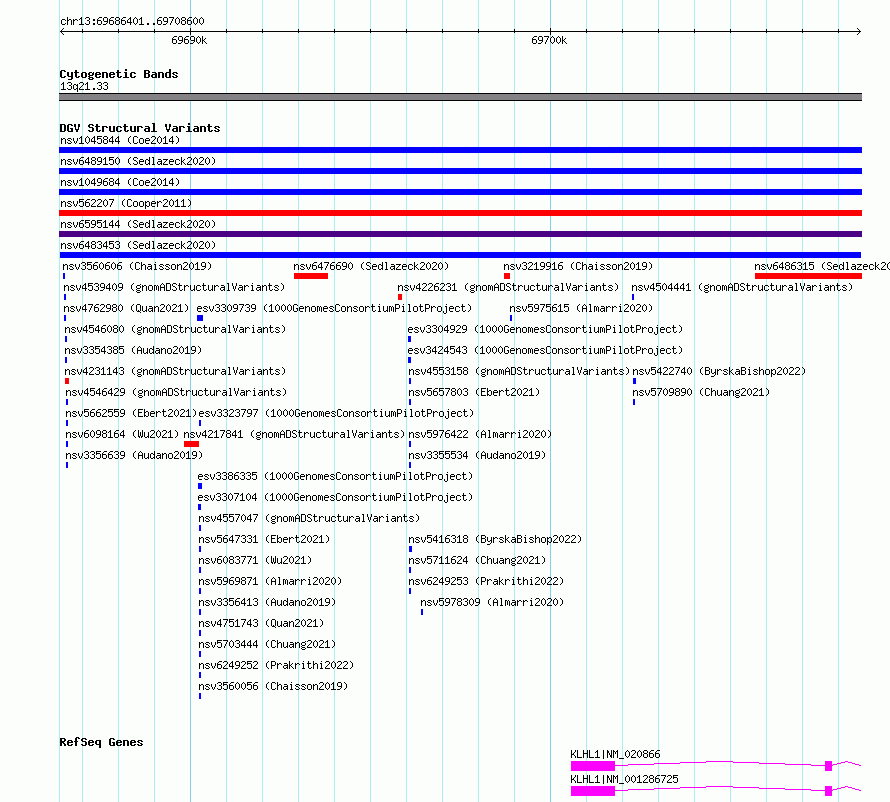Click nsv4217841 gnomAD variant label
This screenshot has height=802, width=890.
[x=294, y=434]
